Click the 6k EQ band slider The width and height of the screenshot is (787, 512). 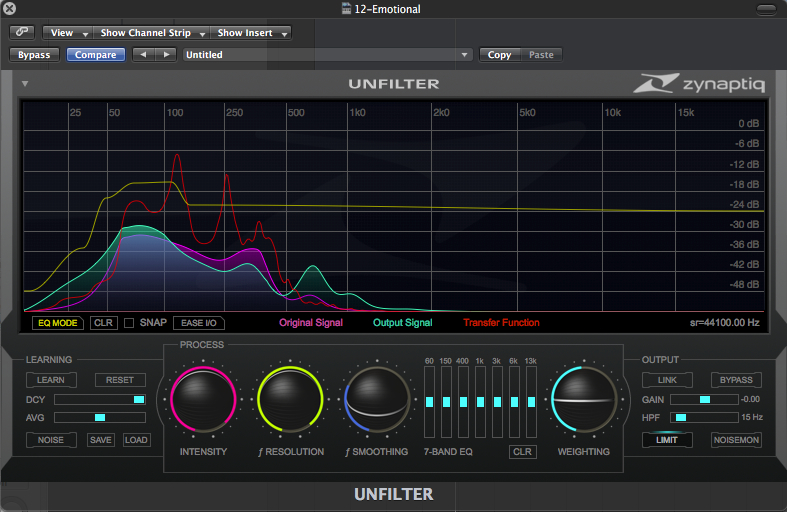click(x=514, y=402)
